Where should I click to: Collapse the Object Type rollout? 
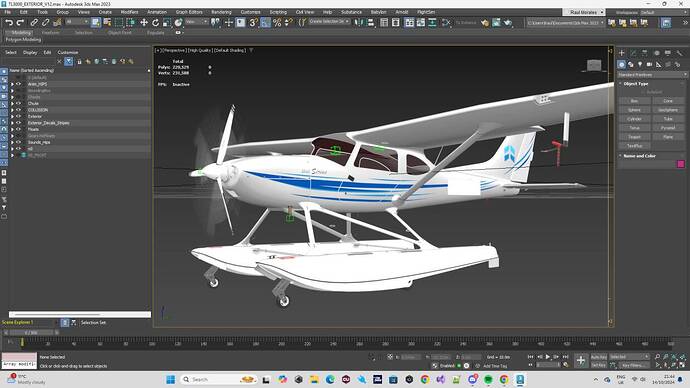coord(636,84)
